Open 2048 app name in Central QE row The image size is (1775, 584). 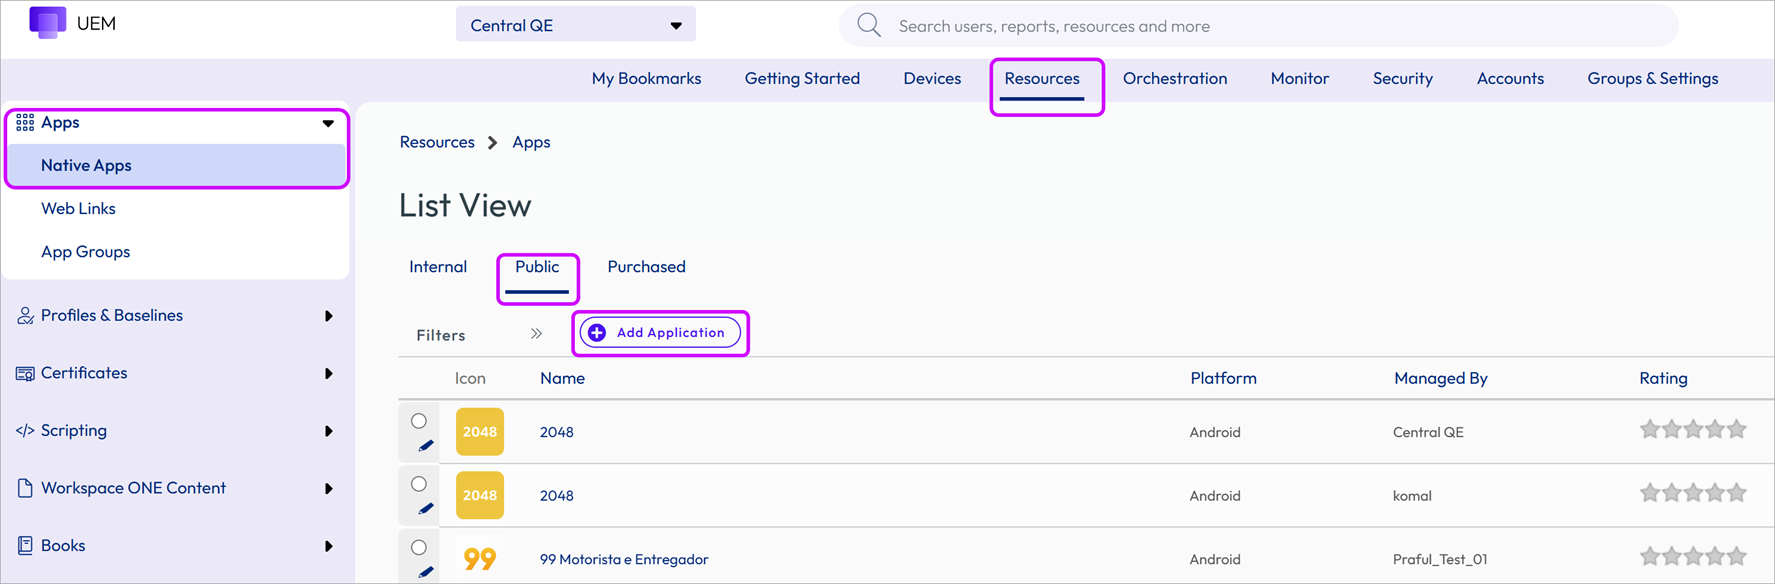pos(557,432)
